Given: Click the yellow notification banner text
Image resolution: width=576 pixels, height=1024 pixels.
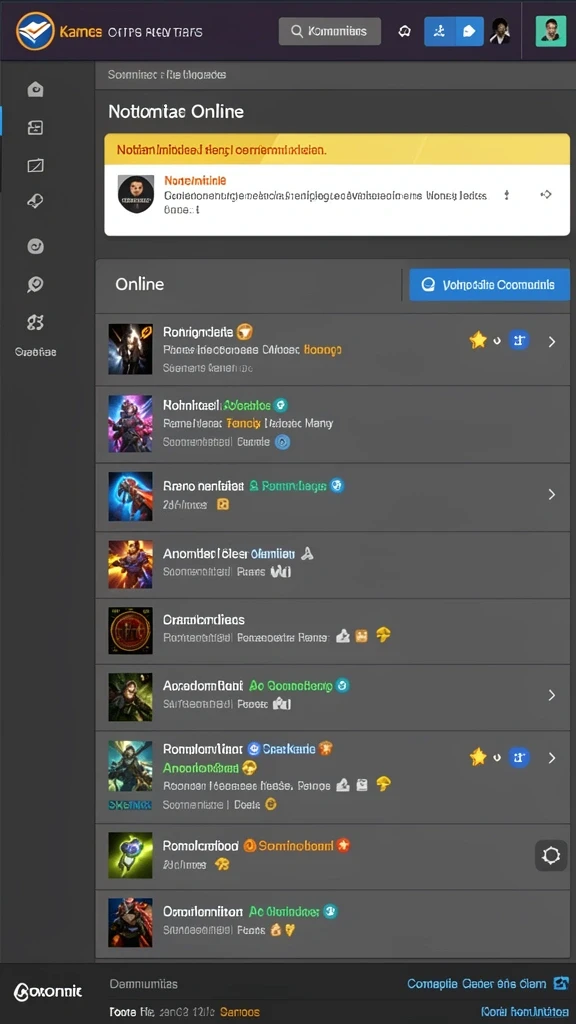Looking at the screenshot, I should (221, 150).
